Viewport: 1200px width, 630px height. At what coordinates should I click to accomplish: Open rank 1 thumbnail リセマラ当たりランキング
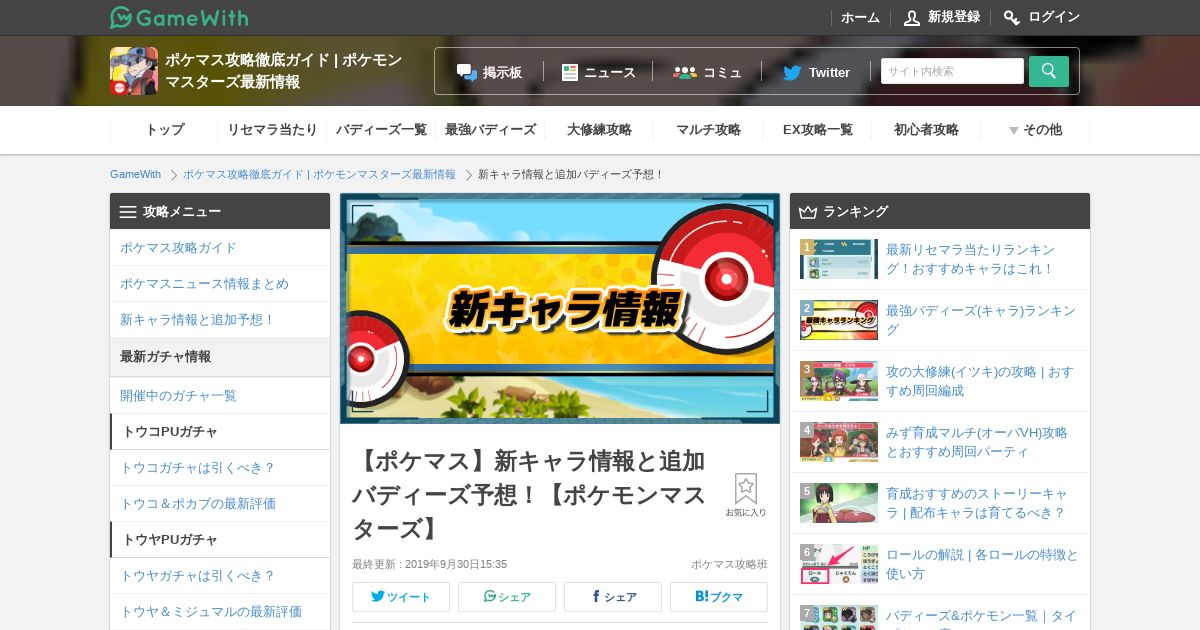coord(839,259)
